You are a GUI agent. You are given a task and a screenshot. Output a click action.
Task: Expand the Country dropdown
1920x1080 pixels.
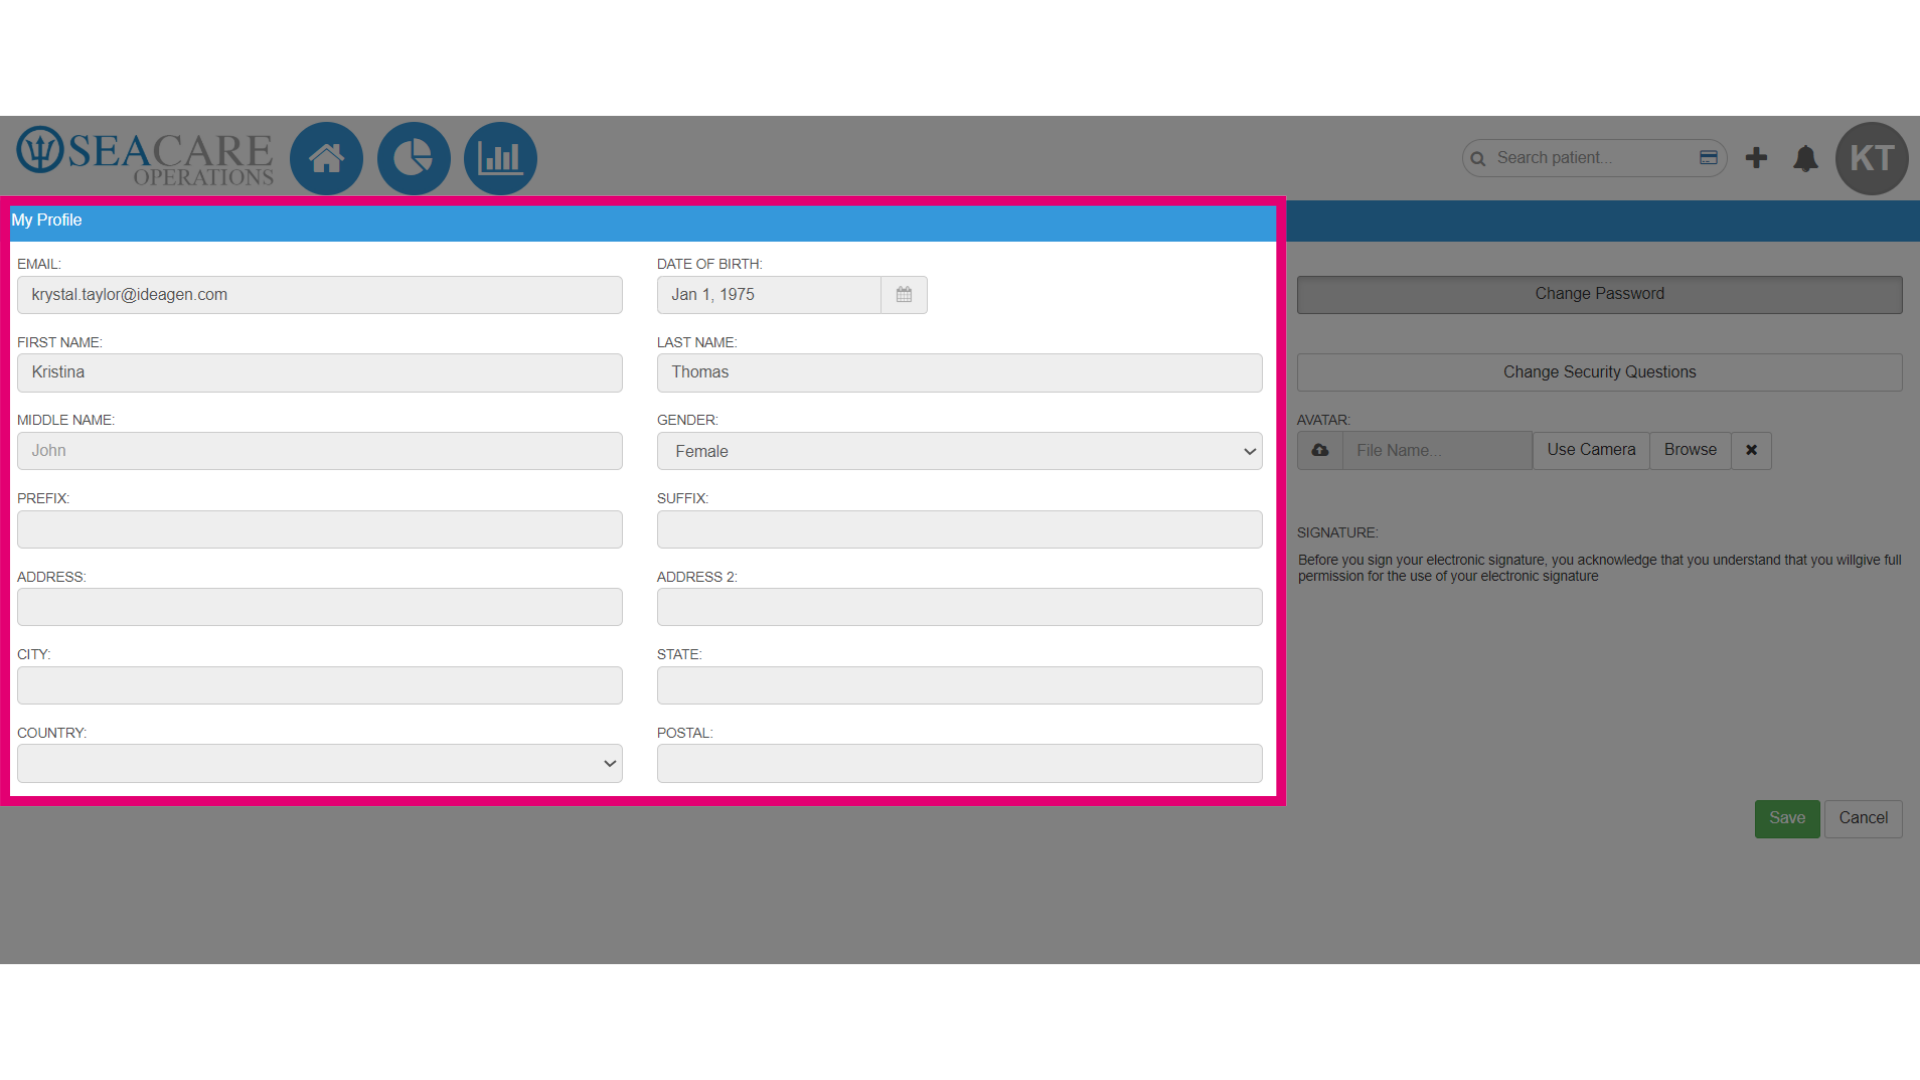tap(320, 763)
